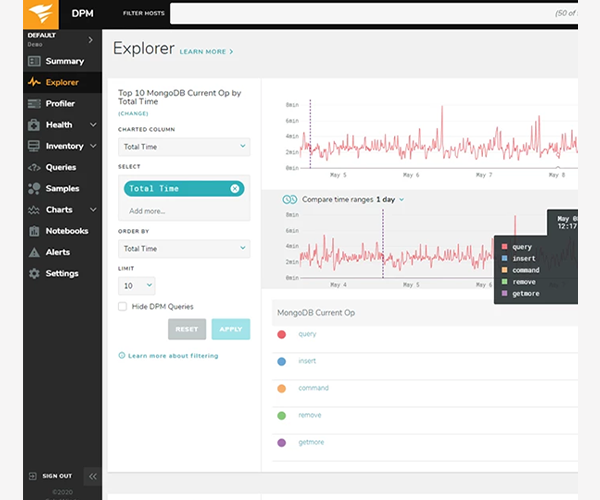The height and width of the screenshot is (500, 600).
Task: Click the Notebooks icon
Action: (34, 231)
